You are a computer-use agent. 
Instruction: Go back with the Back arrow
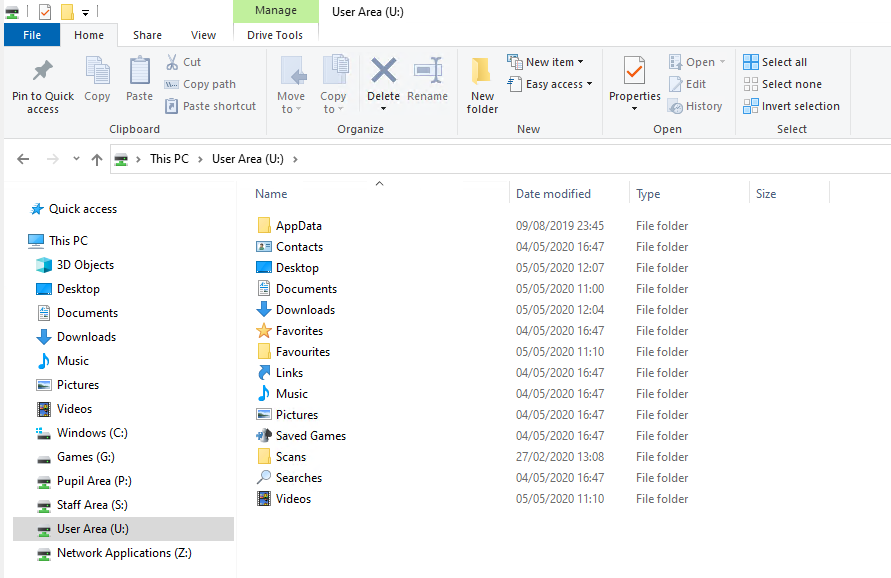(x=23, y=159)
